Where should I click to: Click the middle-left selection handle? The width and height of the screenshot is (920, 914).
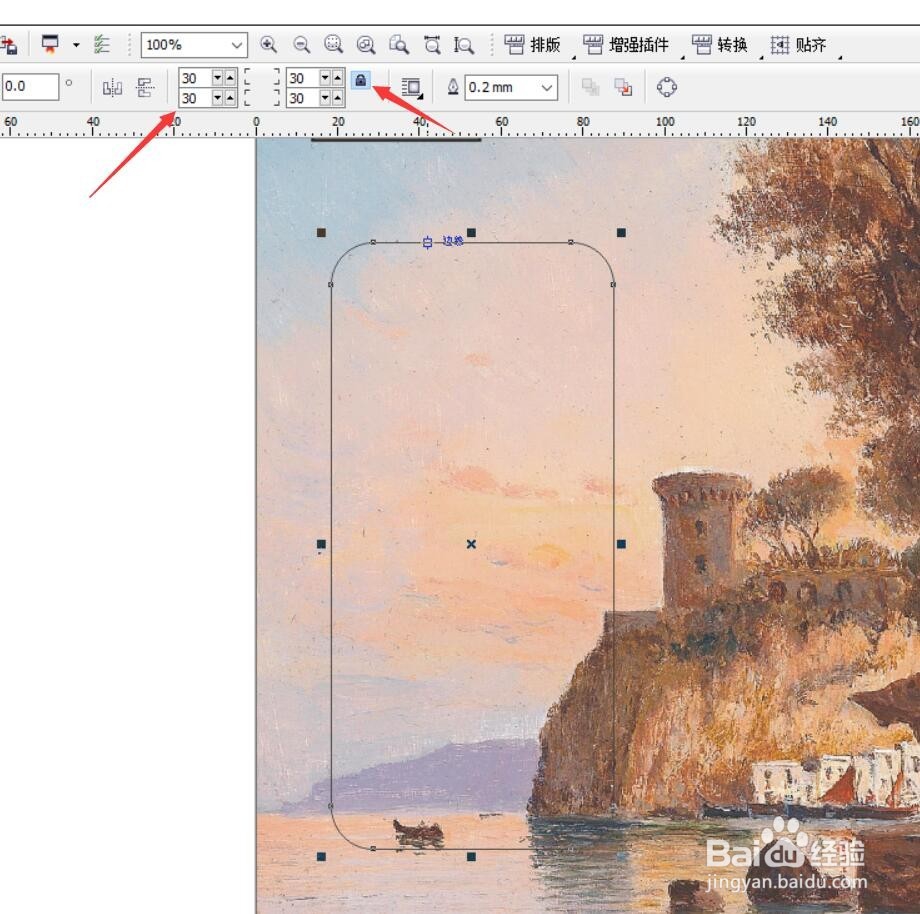pos(321,544)
